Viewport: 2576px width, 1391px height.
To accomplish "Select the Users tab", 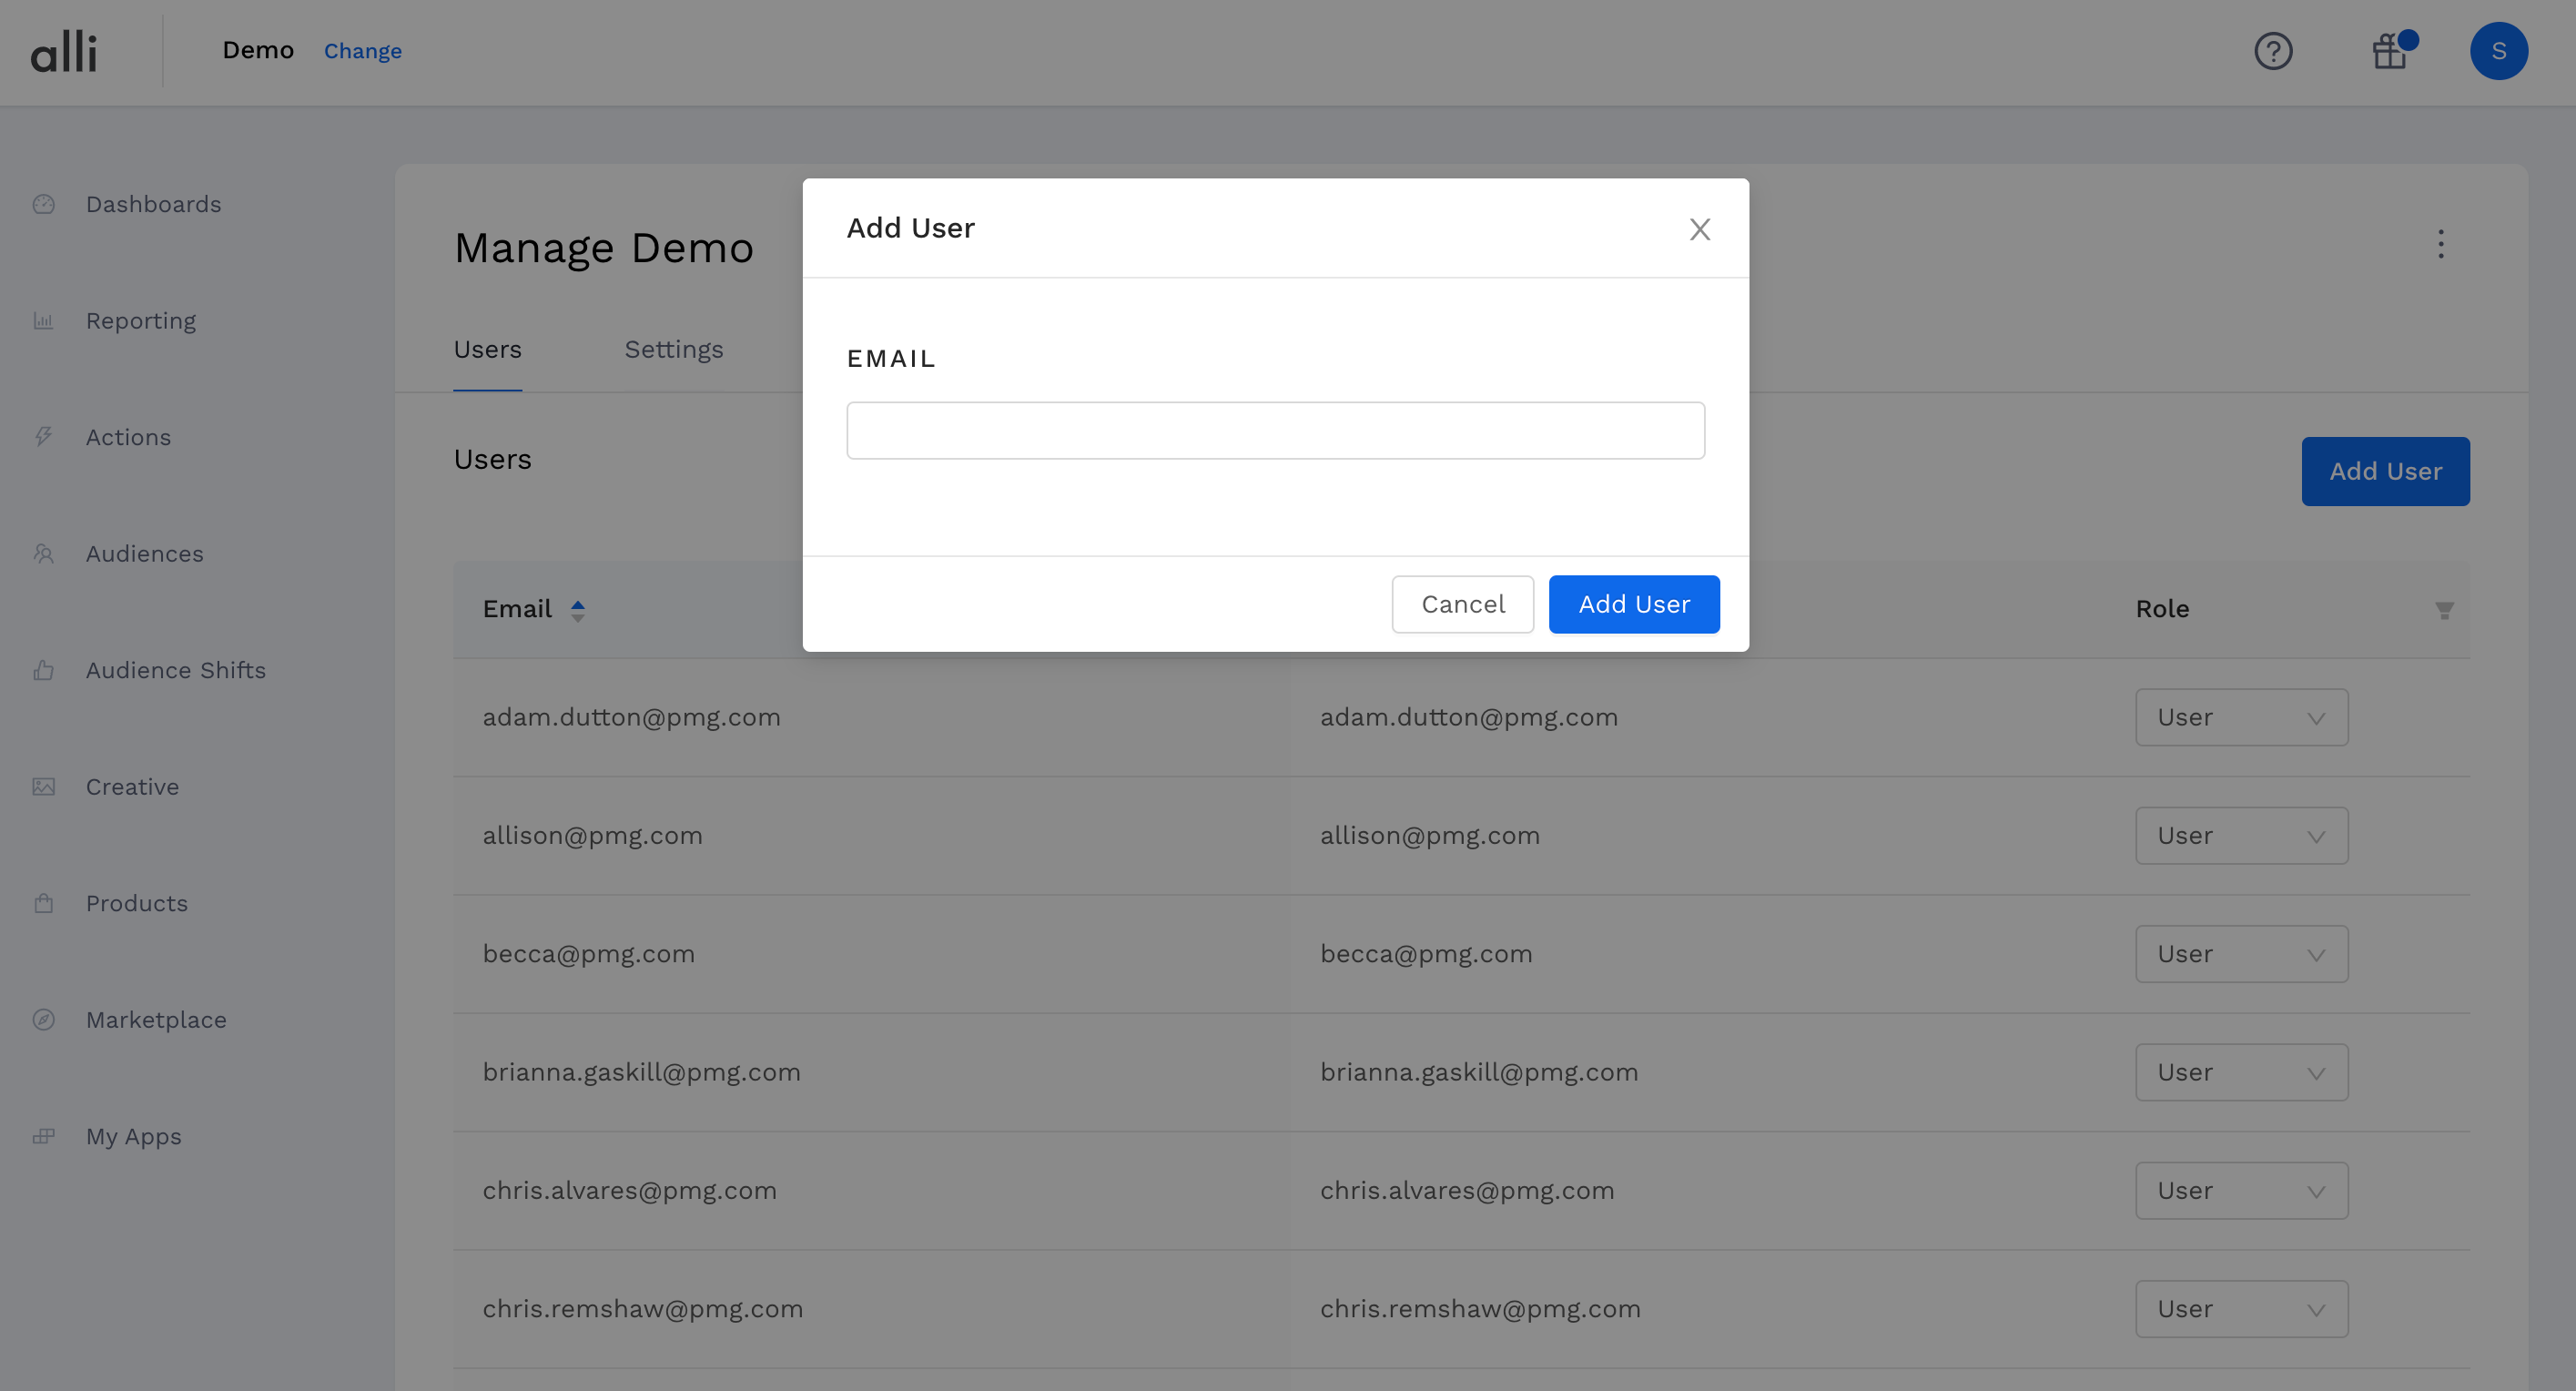I will pyautogui.click(x=487, y=349).
